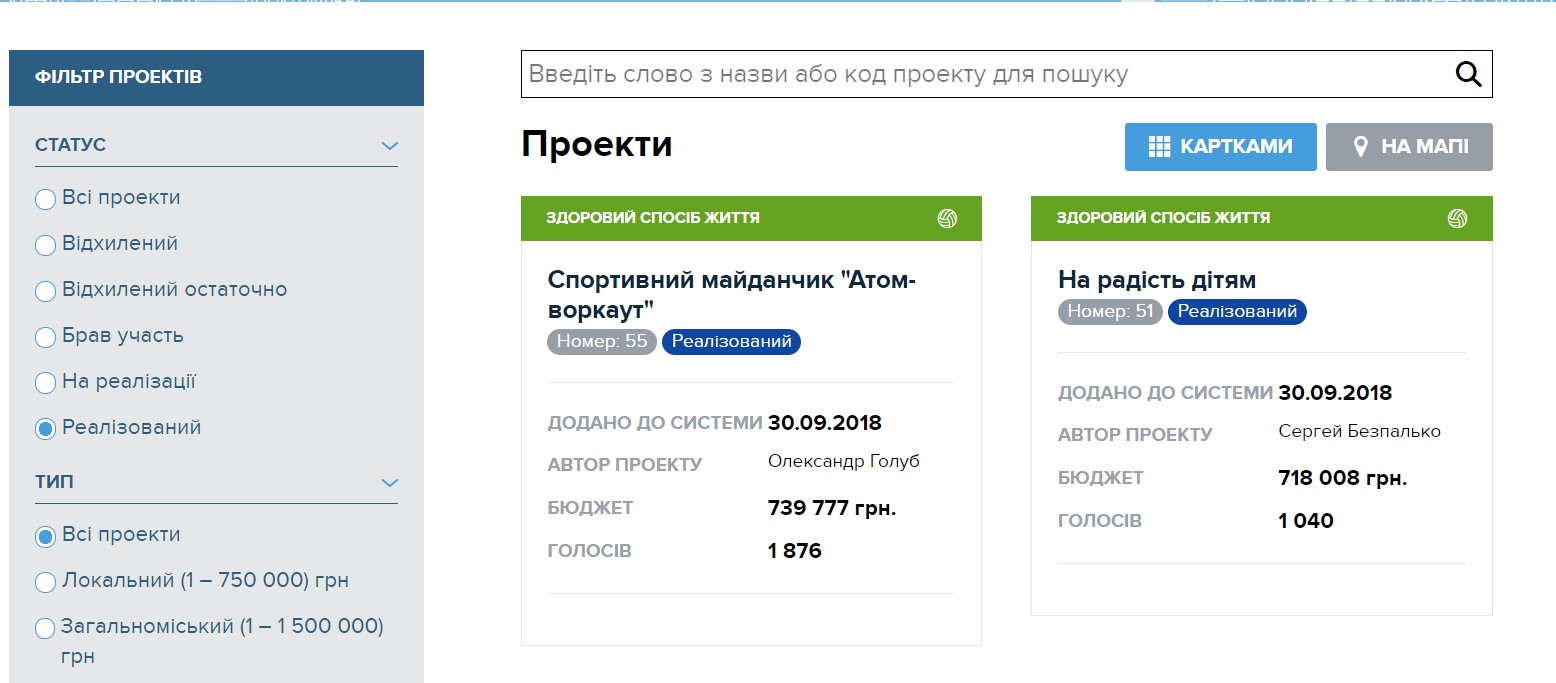Click the project search input field
1556x683 pixels.
pyautogui.click(x=985, y=74)
